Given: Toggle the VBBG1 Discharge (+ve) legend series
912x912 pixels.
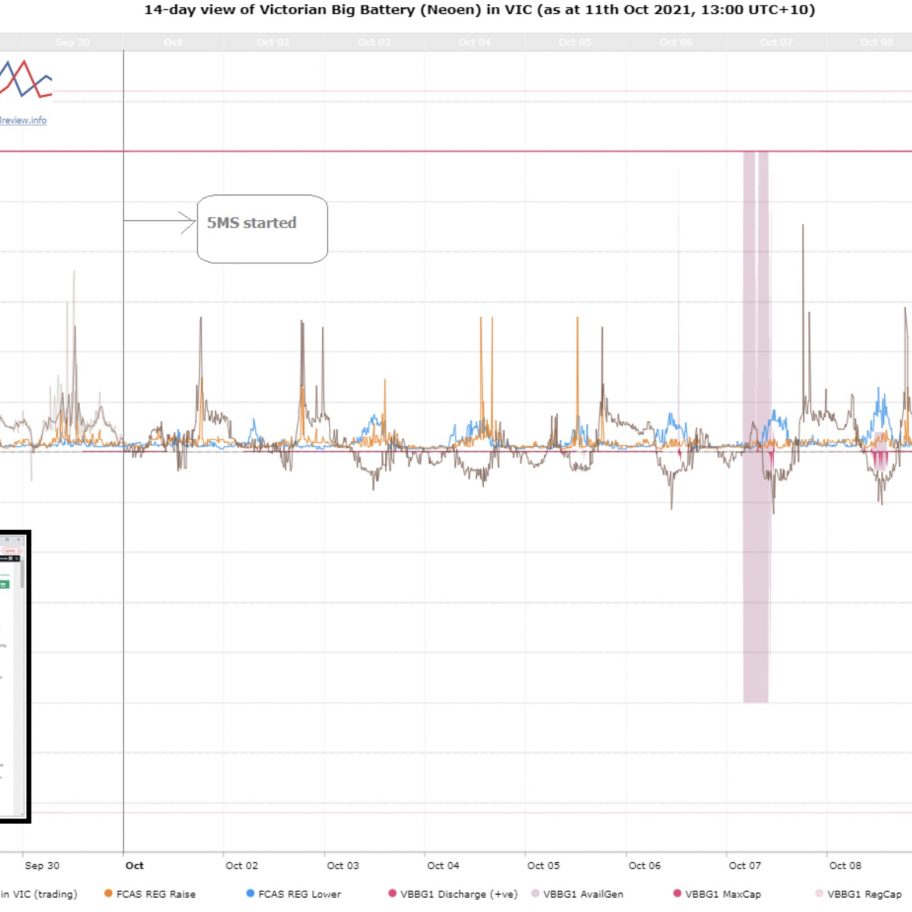Looking at the screenshot, I should click(x=453, y=894).
